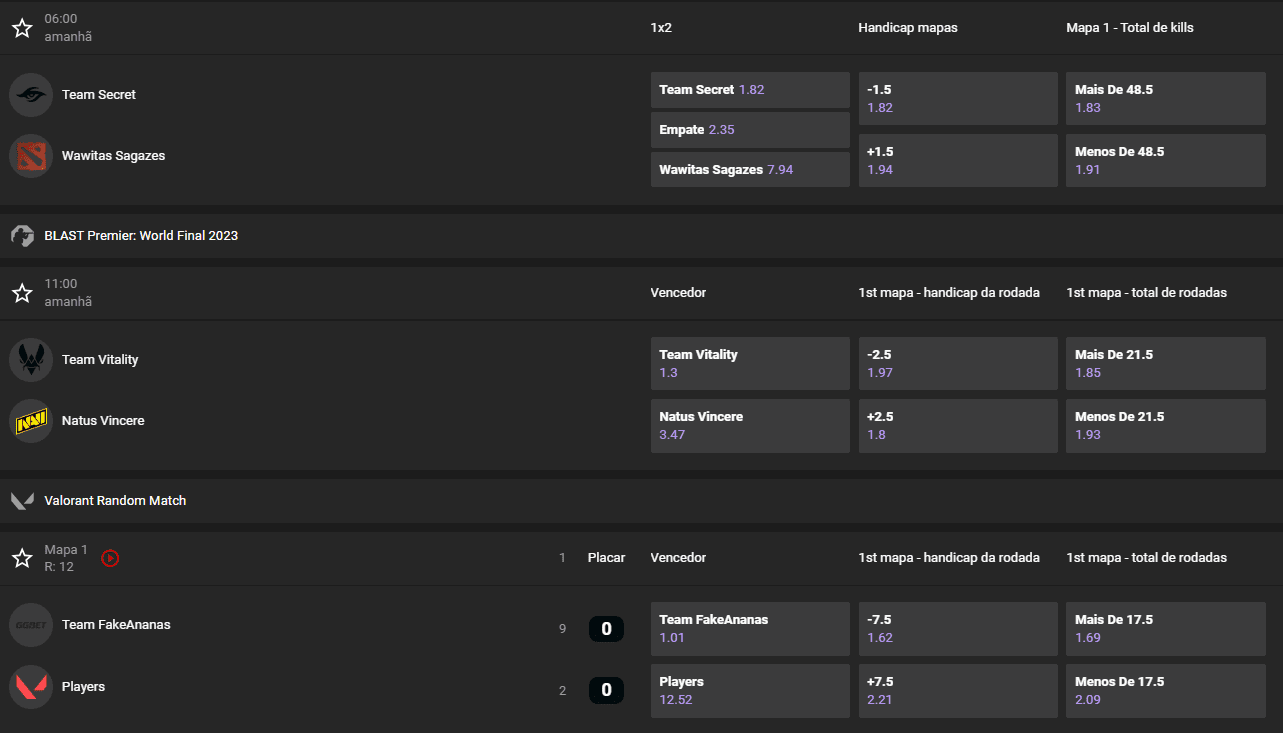Image resolution: width=1283 pixels, height=733 pixels.
Task: Back Team FakeAnanas to win at 1.01
Action: (750, 628)
